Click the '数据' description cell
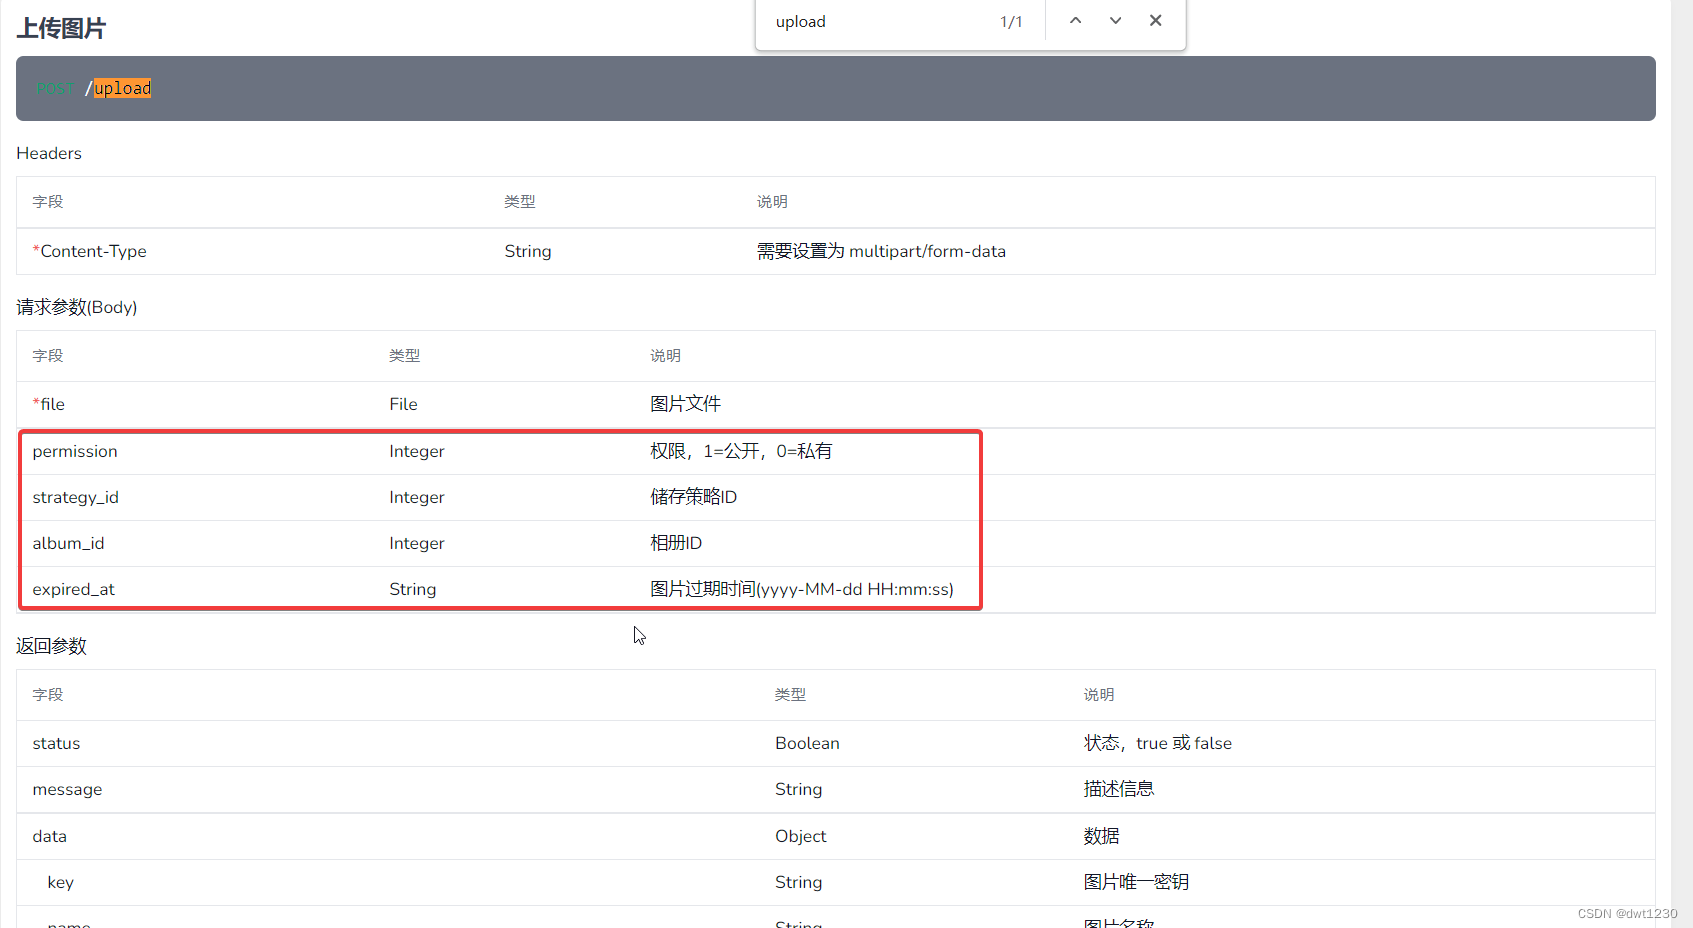Screen dimensions: 1693x928 point(1102,836)
